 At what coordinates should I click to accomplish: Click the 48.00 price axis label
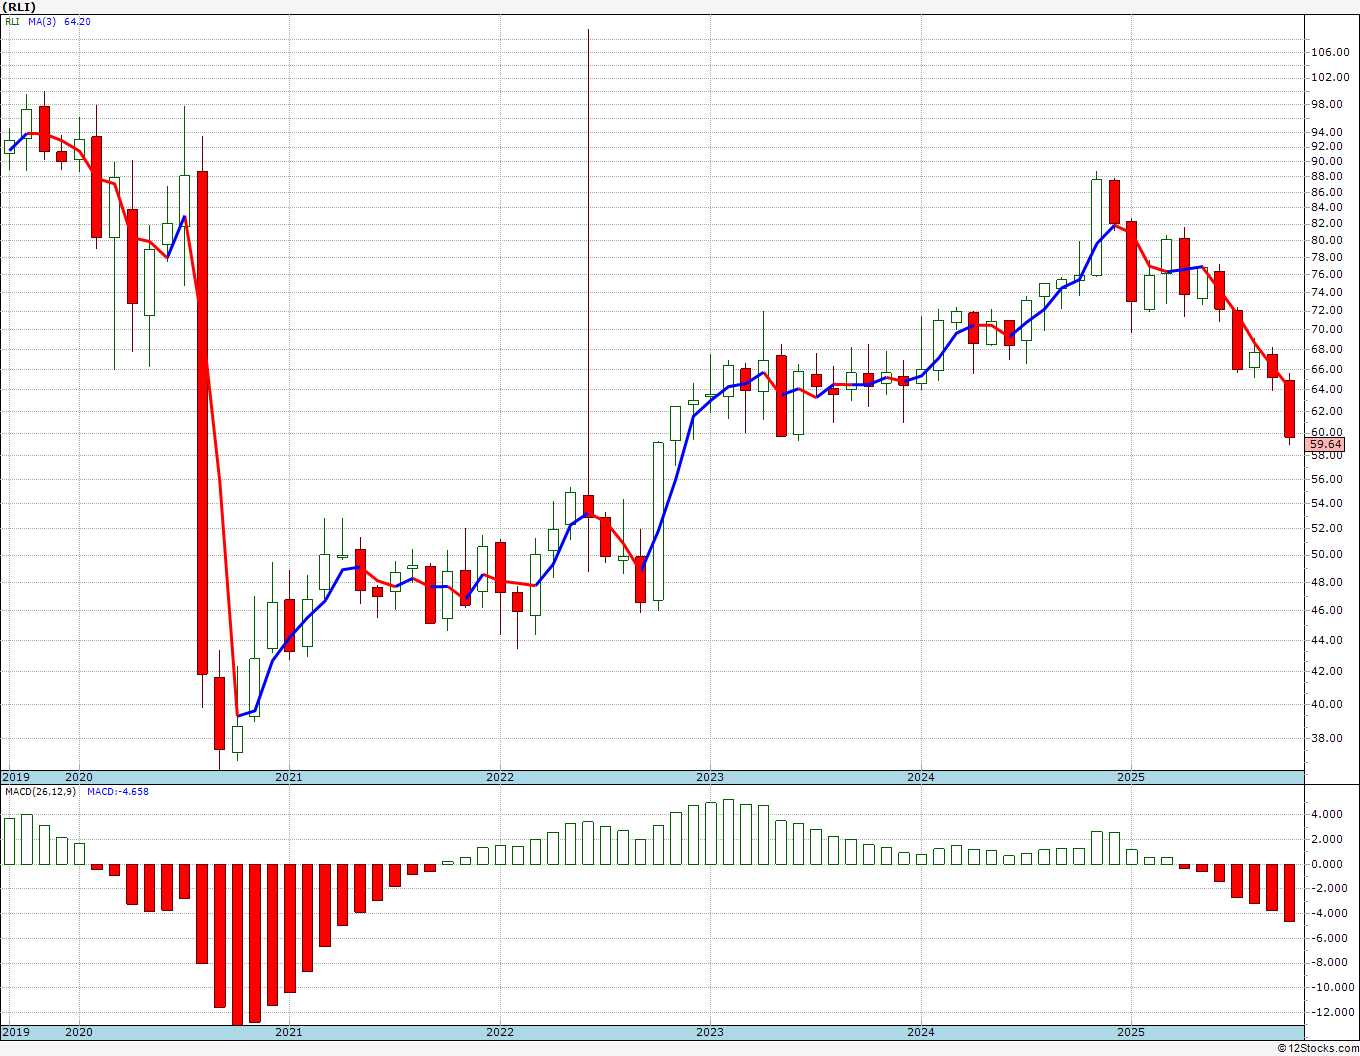(1325, 582)
